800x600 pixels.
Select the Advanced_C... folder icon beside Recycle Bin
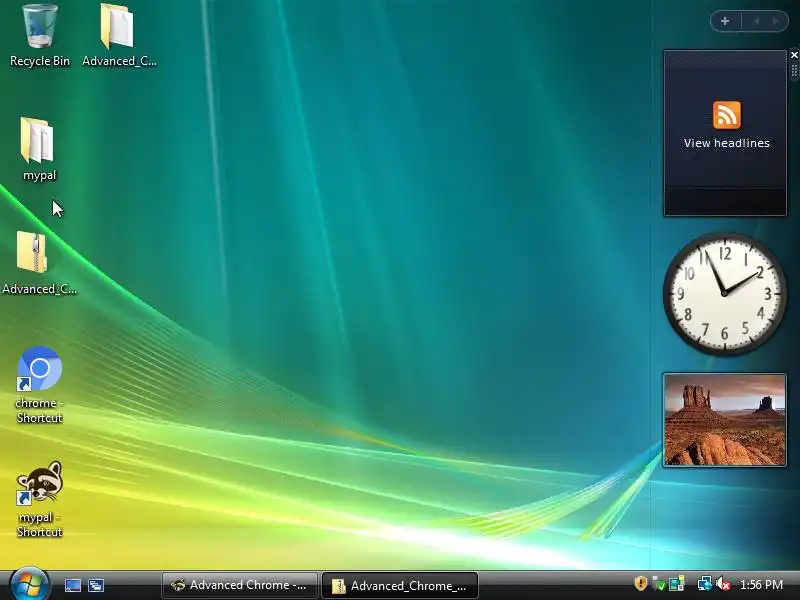(x=119, y=35)
